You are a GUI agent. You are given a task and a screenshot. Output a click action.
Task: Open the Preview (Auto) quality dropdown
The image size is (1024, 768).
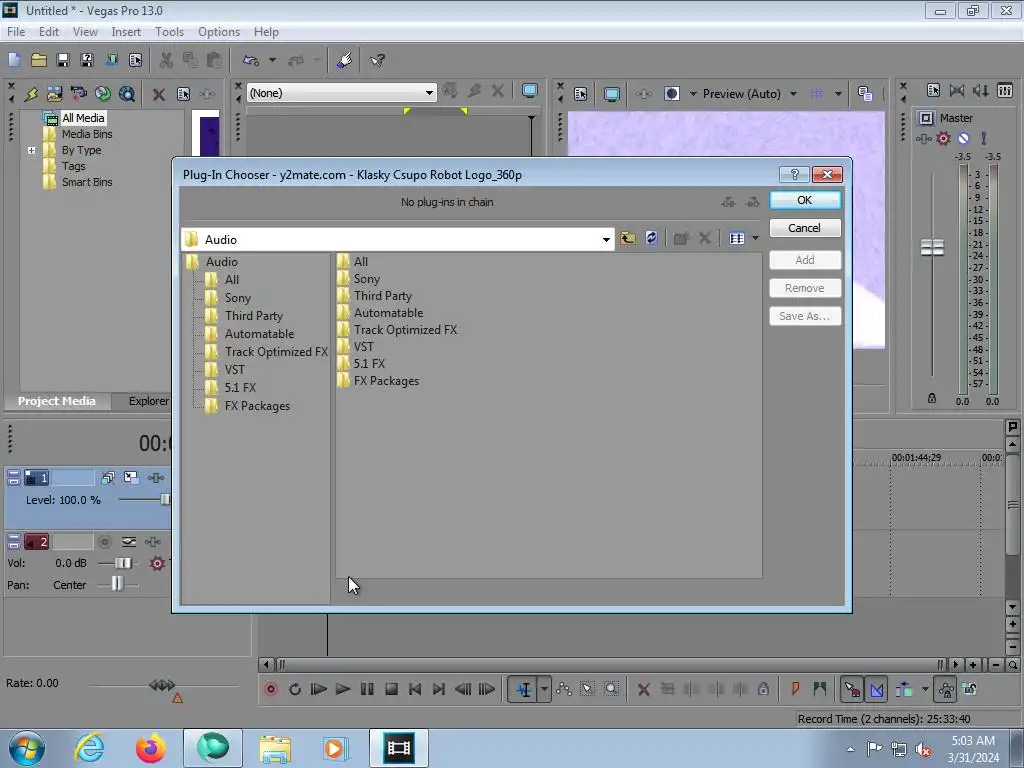tap(793, 94)
